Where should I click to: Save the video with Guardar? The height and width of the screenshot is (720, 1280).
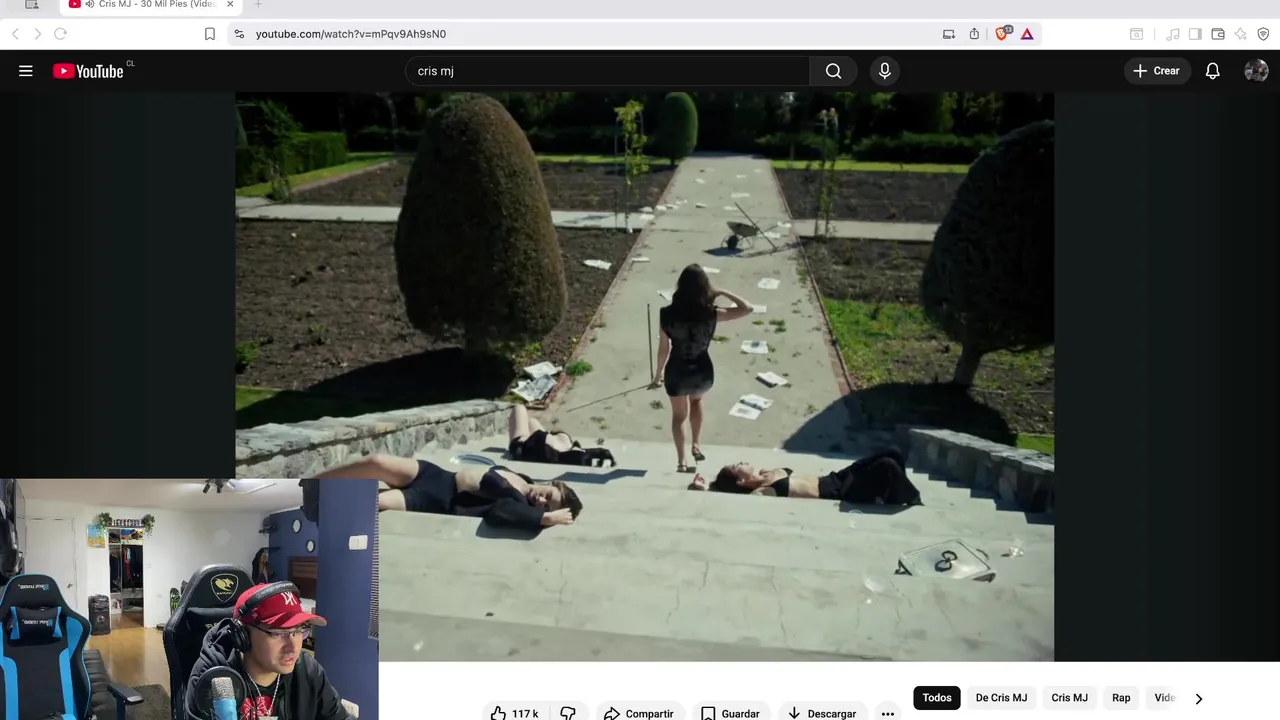[x=730, y=713]
